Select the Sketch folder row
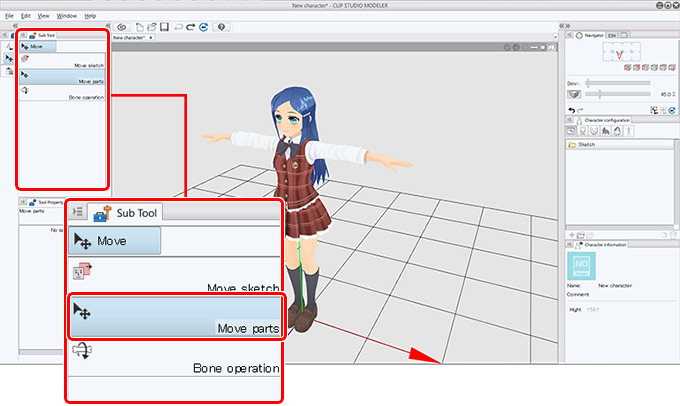Viewport: 680px width, 406px height. click(620, 144)
